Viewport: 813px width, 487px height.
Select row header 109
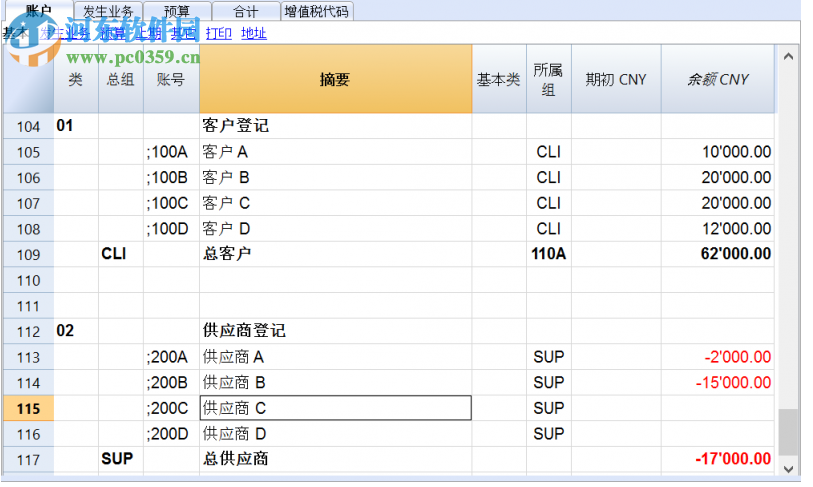pos(29,255)
